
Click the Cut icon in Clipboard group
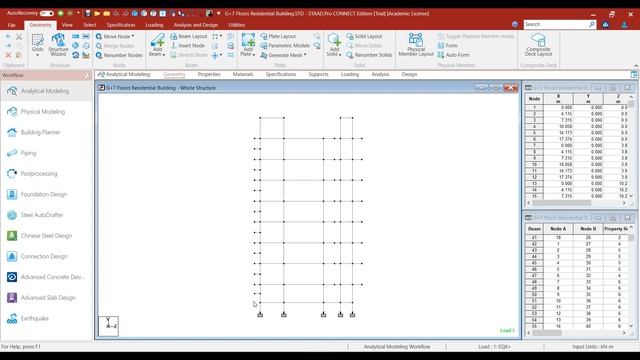tap(19, 37)
